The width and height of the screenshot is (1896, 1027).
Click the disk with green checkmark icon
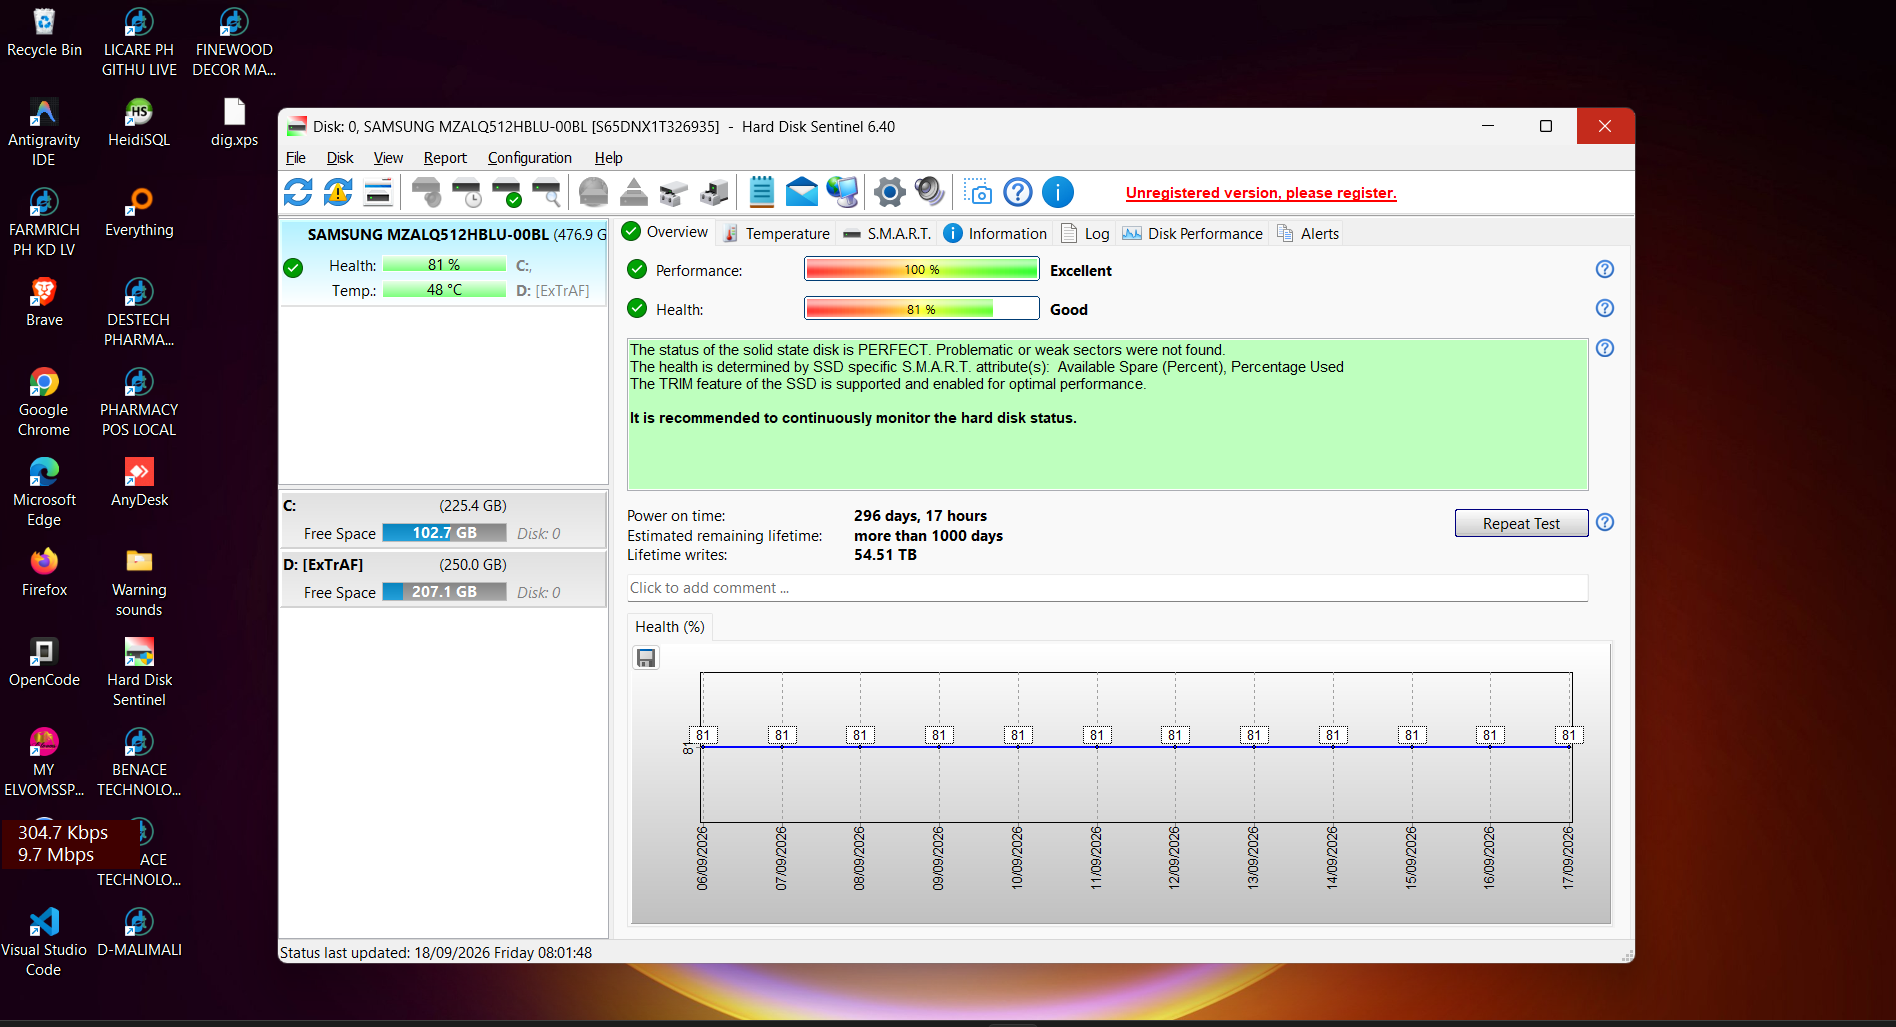click(x=507, y=192)
